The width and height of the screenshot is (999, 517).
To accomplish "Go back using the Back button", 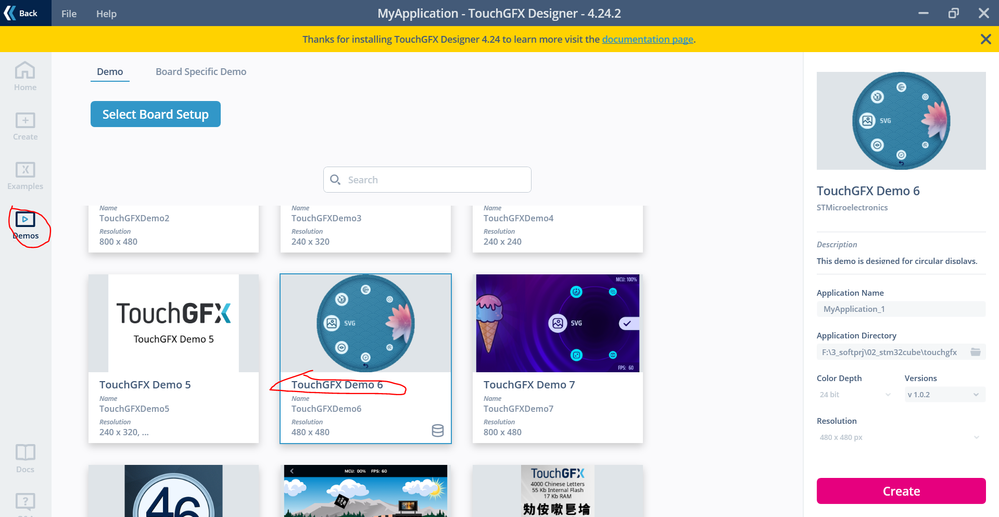I will (x=23, y=13).
